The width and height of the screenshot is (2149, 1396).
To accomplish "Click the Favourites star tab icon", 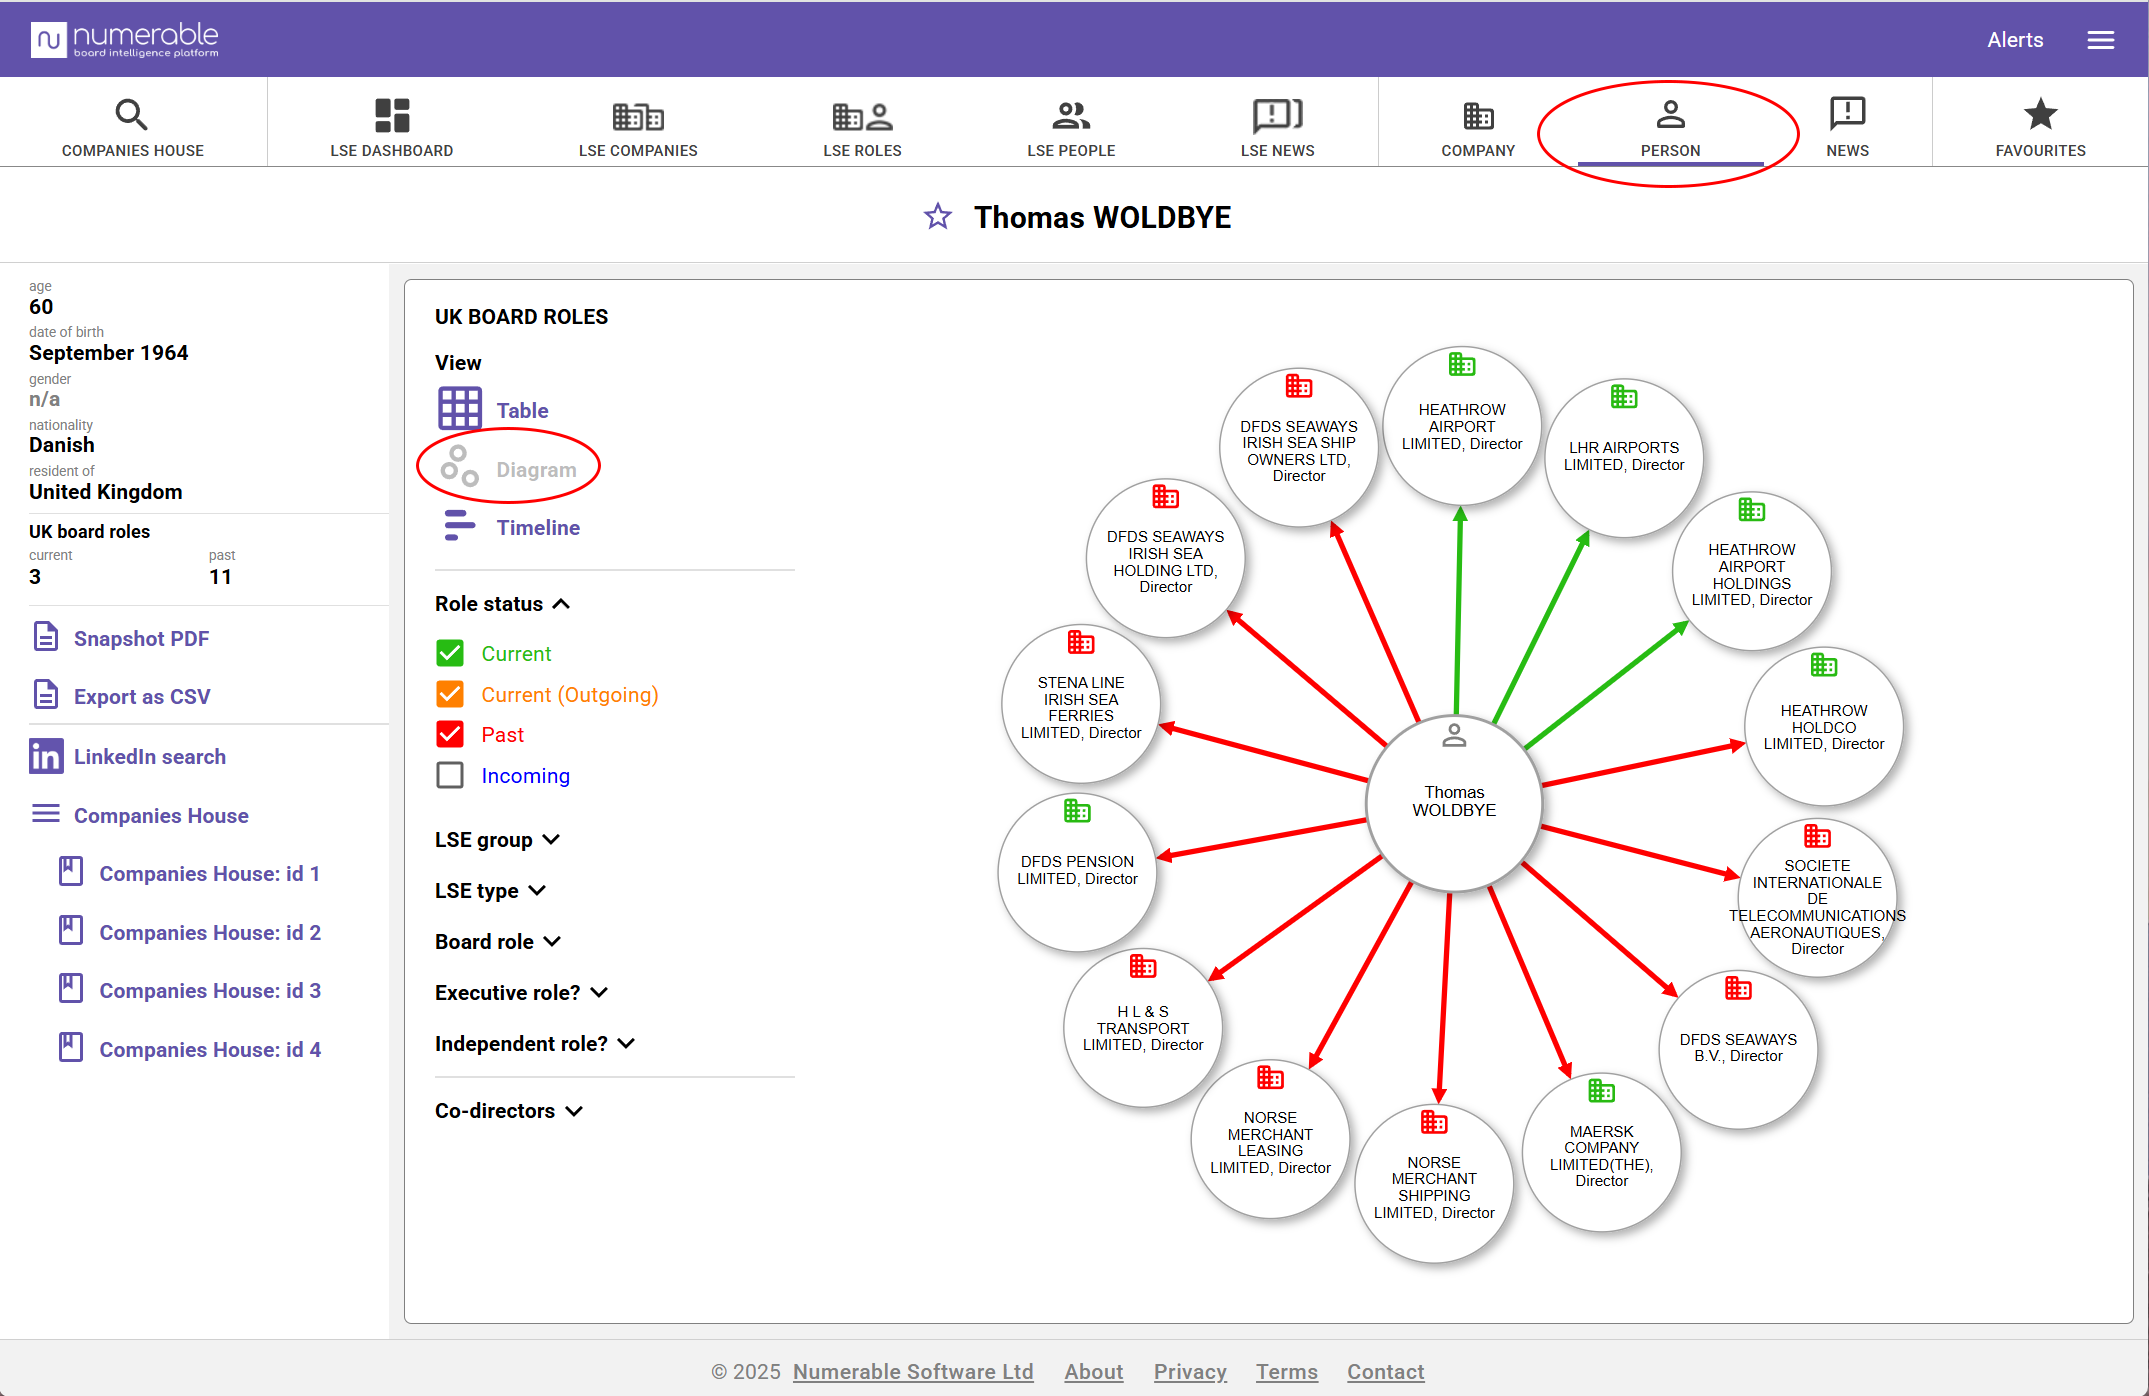I will 2040,115.
